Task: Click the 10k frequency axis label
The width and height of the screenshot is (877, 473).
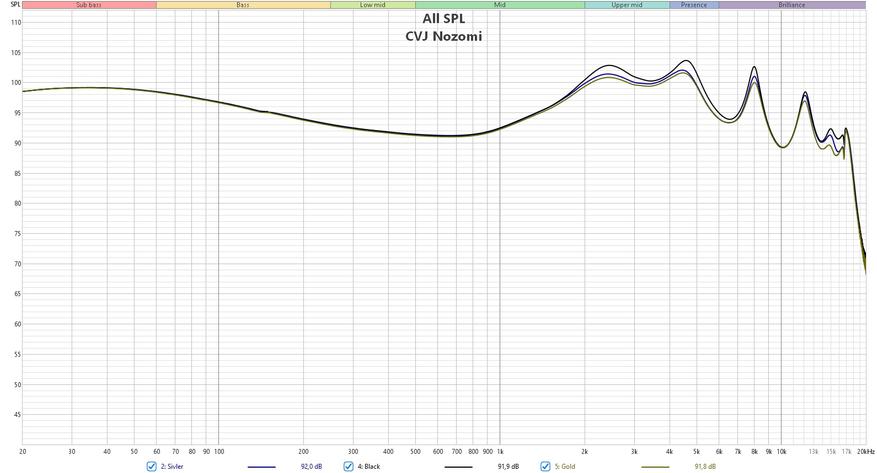Action: click(x=782, y=451)
